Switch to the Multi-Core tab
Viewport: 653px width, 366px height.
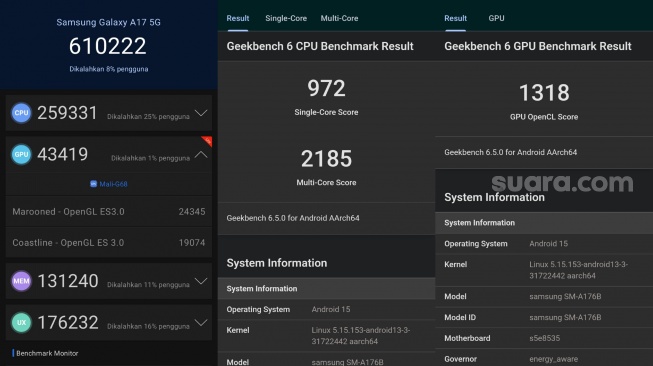339,18
